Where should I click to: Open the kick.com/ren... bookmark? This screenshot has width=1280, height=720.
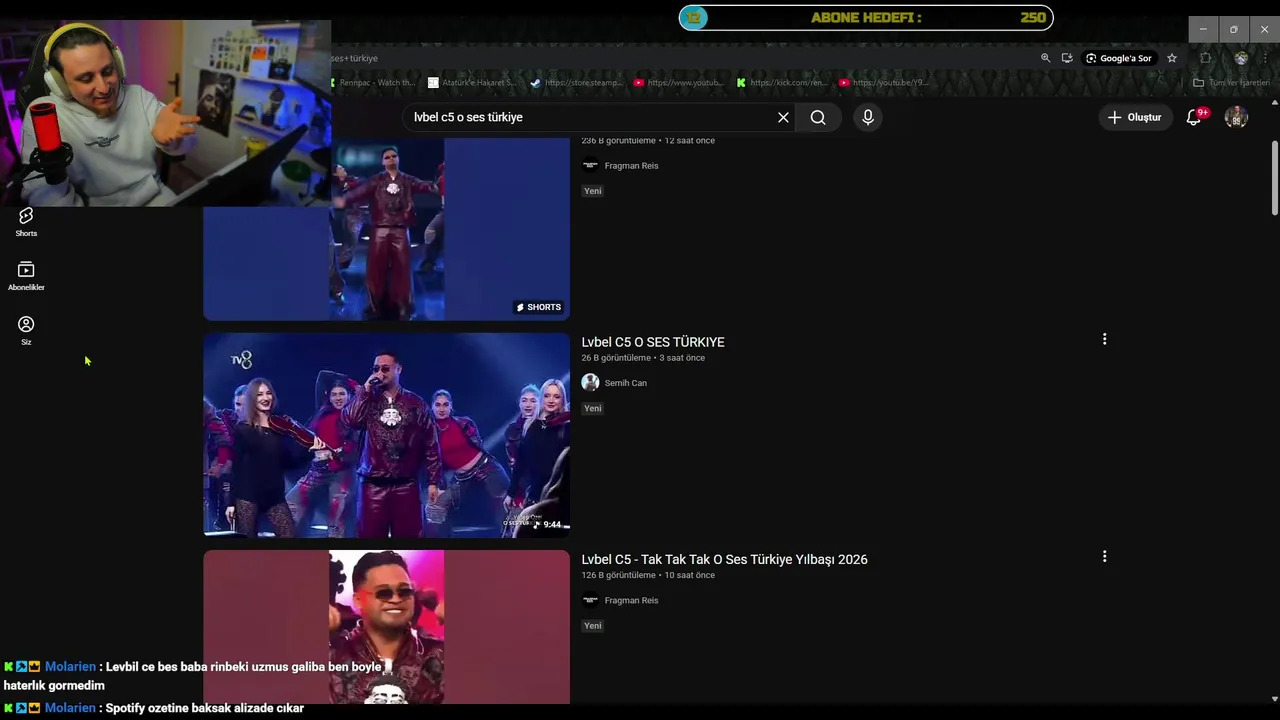(782, 83)
